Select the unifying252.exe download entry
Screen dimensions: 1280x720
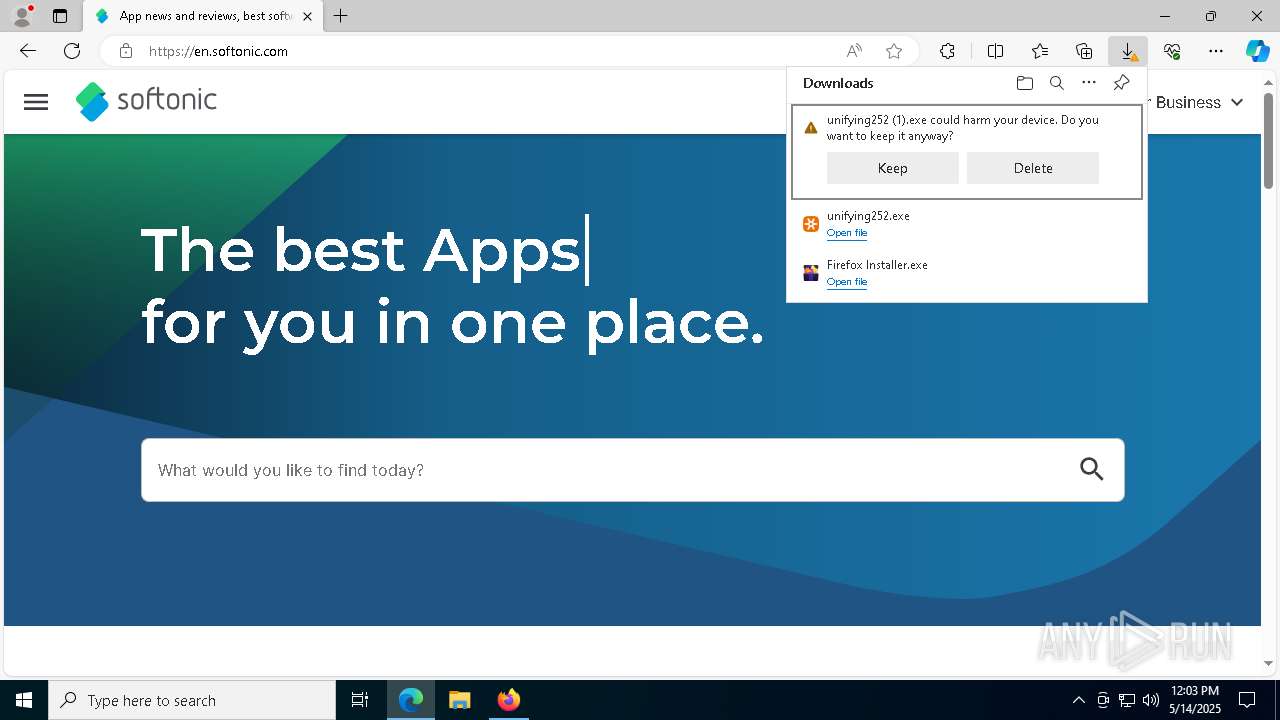pyautogui.click(x=967, y=224)
